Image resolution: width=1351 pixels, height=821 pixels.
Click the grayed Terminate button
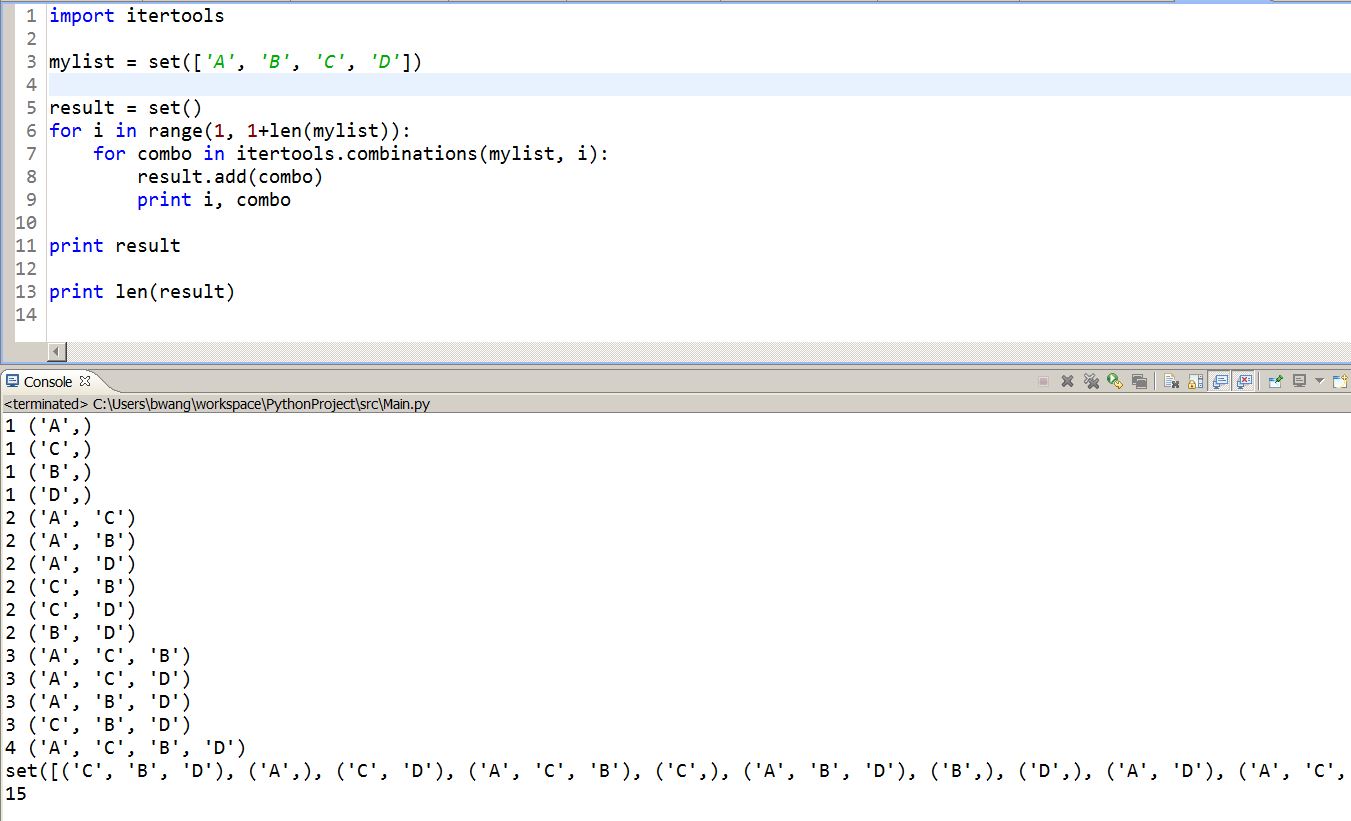1043,381
